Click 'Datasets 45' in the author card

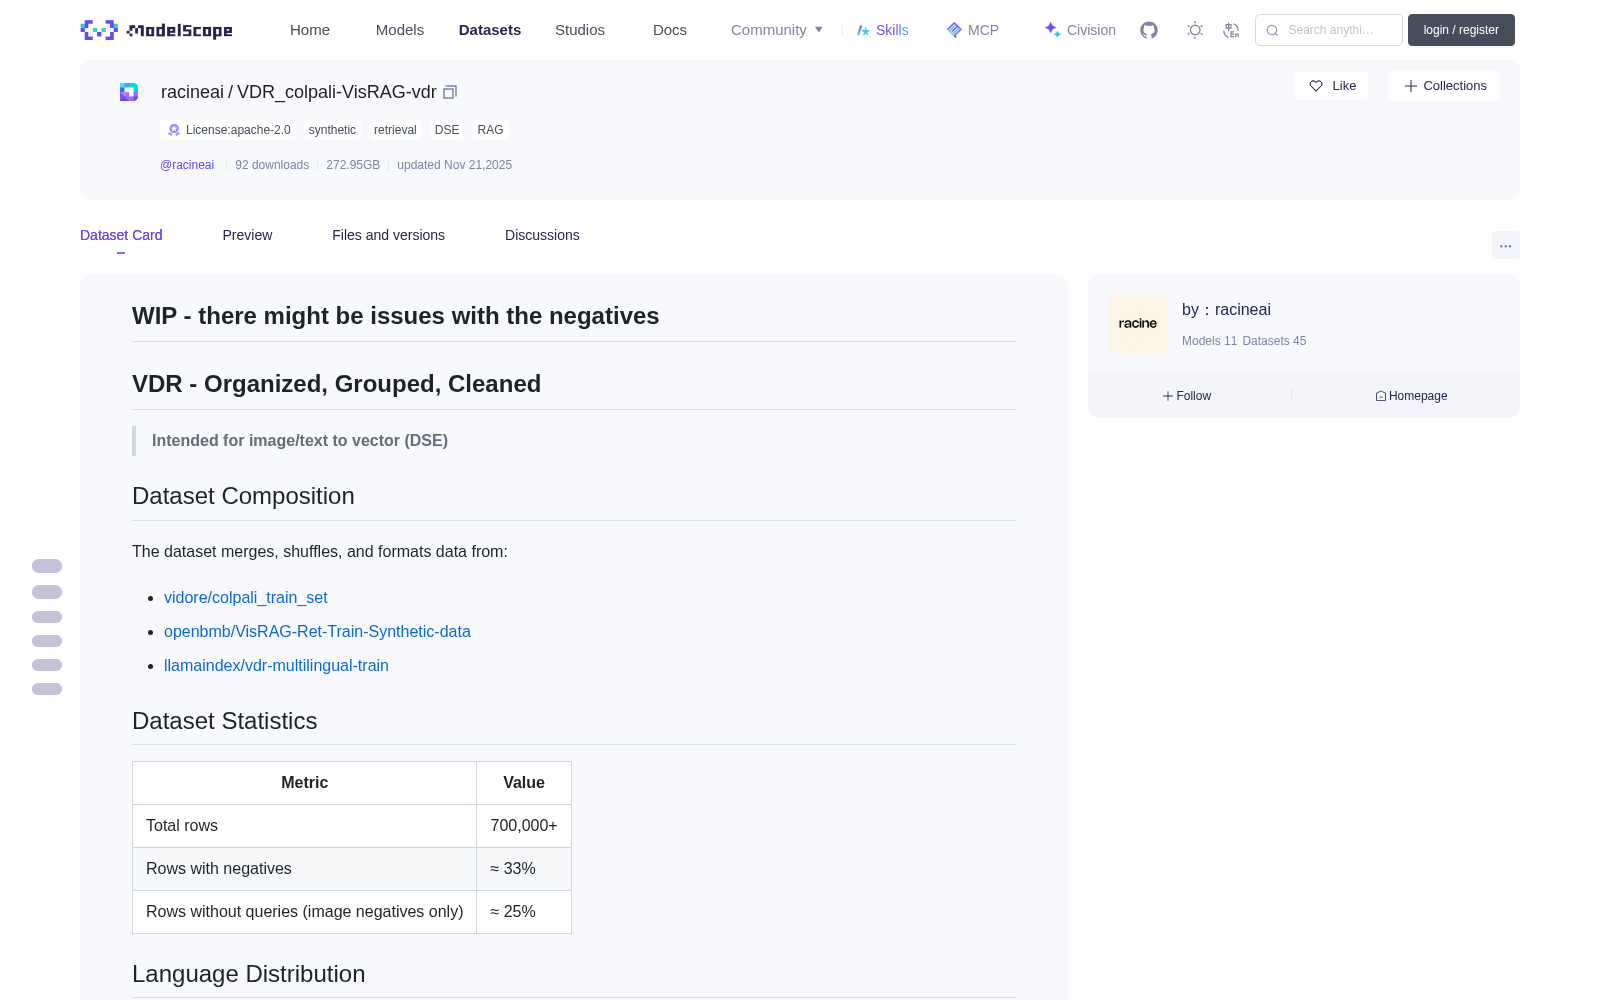pos(1274,341)
